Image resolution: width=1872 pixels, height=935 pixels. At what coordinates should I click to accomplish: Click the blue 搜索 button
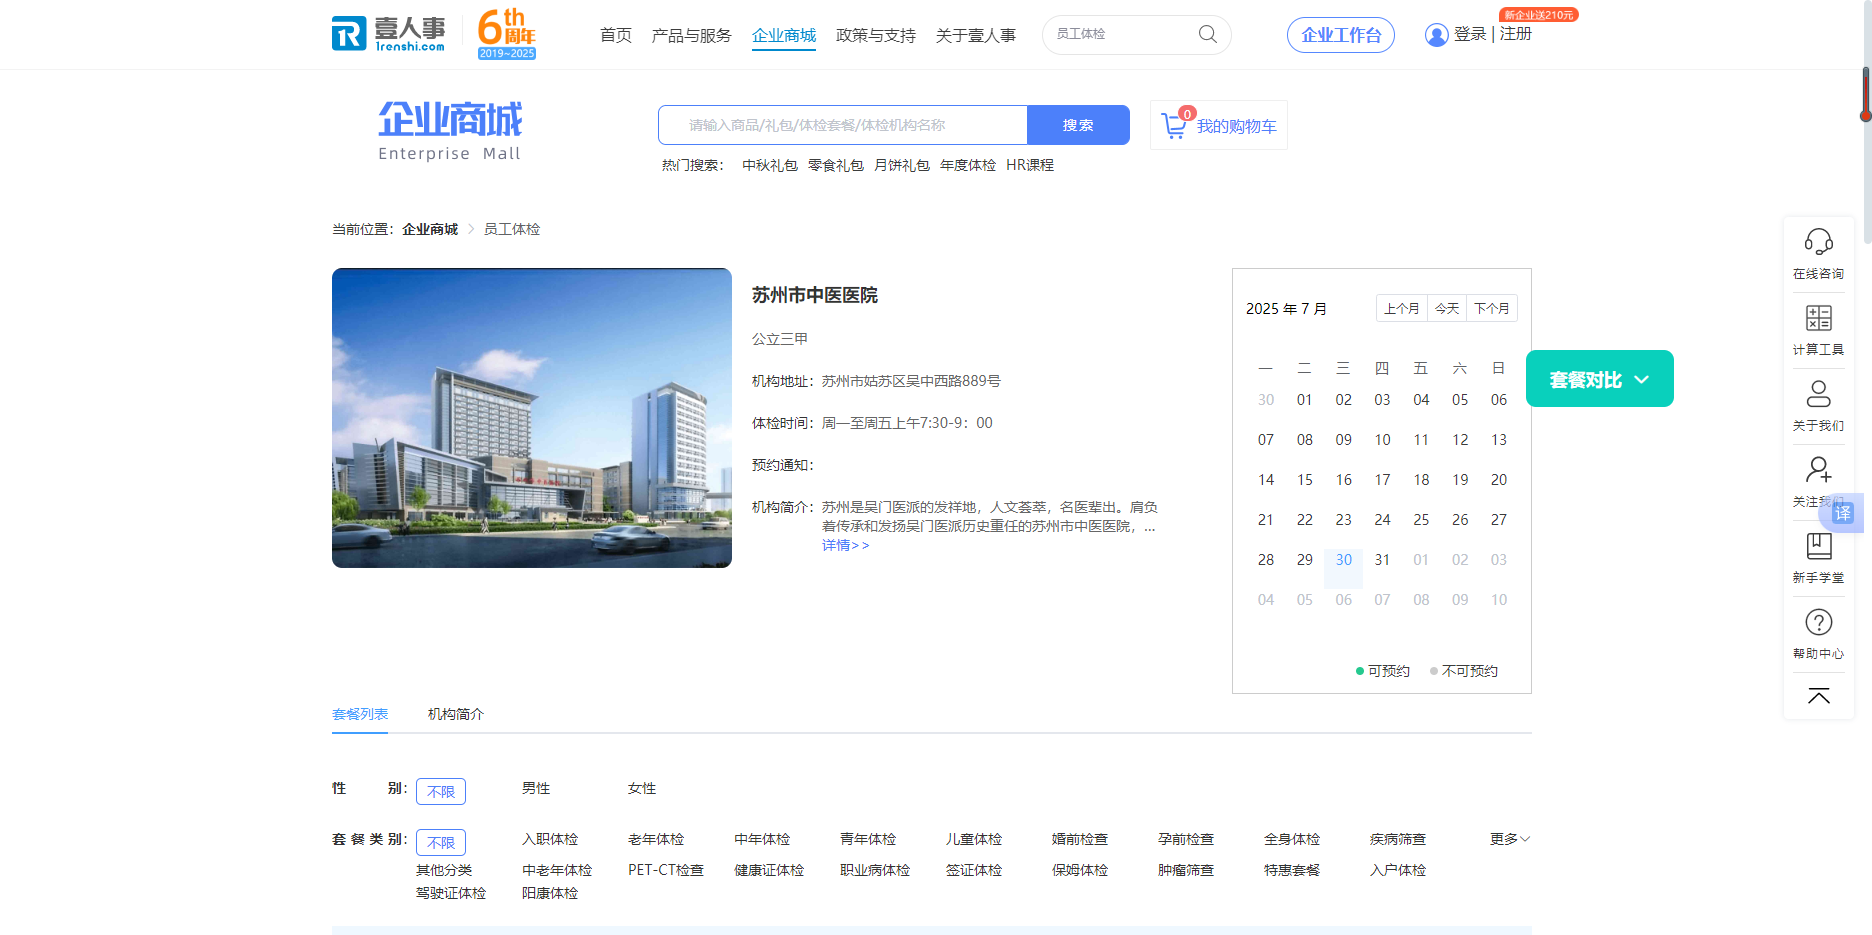click(1078, 125)
